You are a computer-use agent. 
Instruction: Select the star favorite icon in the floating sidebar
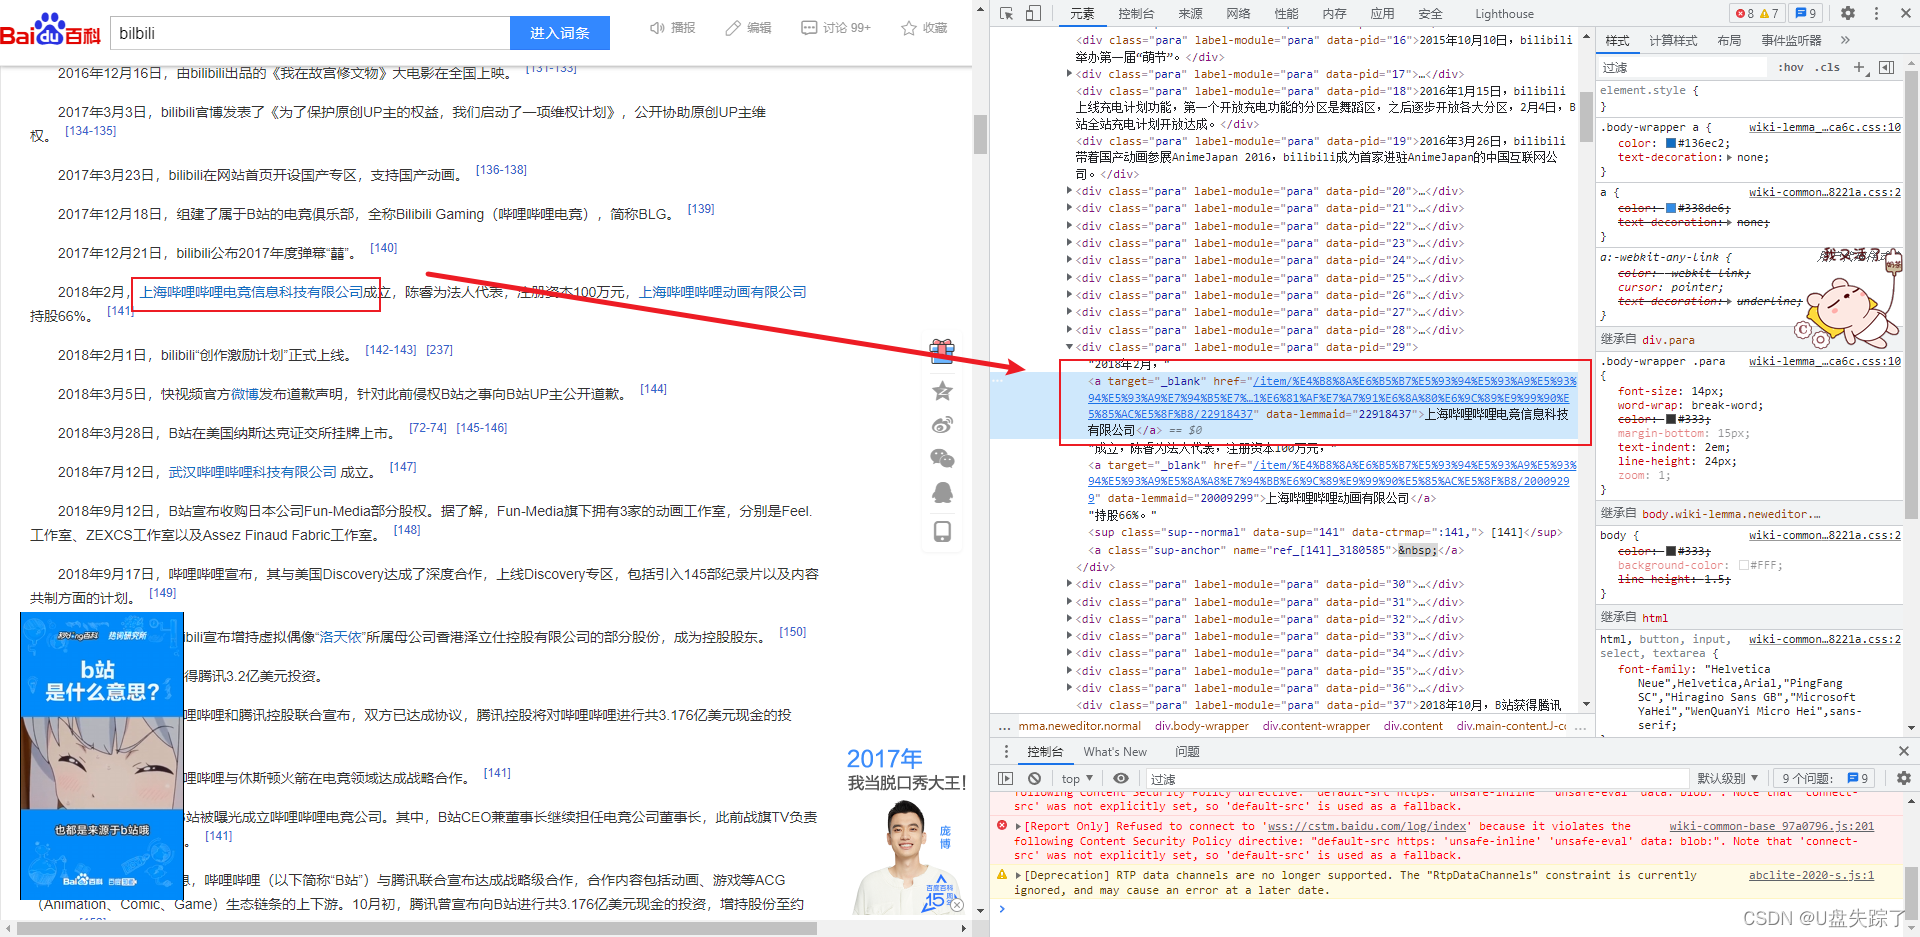942,391
